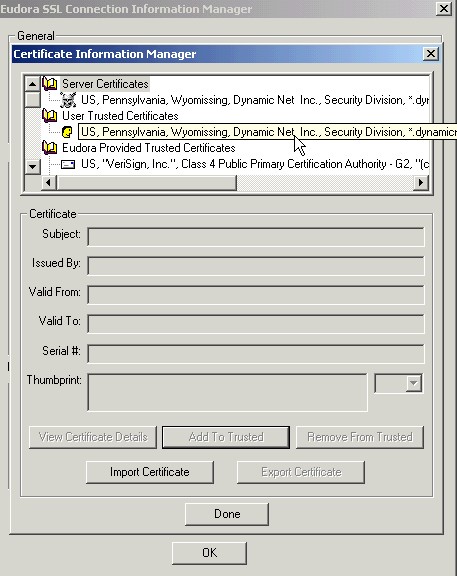Image resolution: width=457 pixels, height=576 pixels.
Task: Open the Thumbprint algorithm dropdown
Action: pos(413,383)
